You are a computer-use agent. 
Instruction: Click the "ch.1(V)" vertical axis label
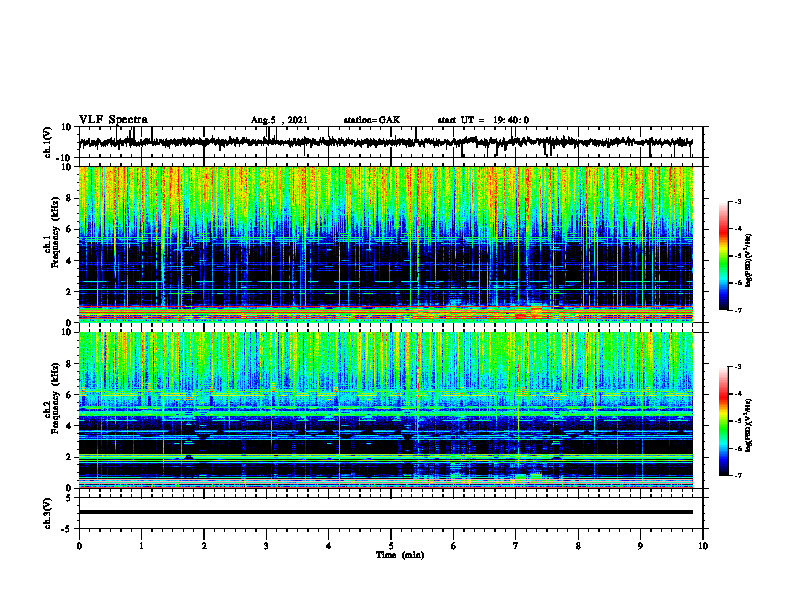tap(48, 142)
